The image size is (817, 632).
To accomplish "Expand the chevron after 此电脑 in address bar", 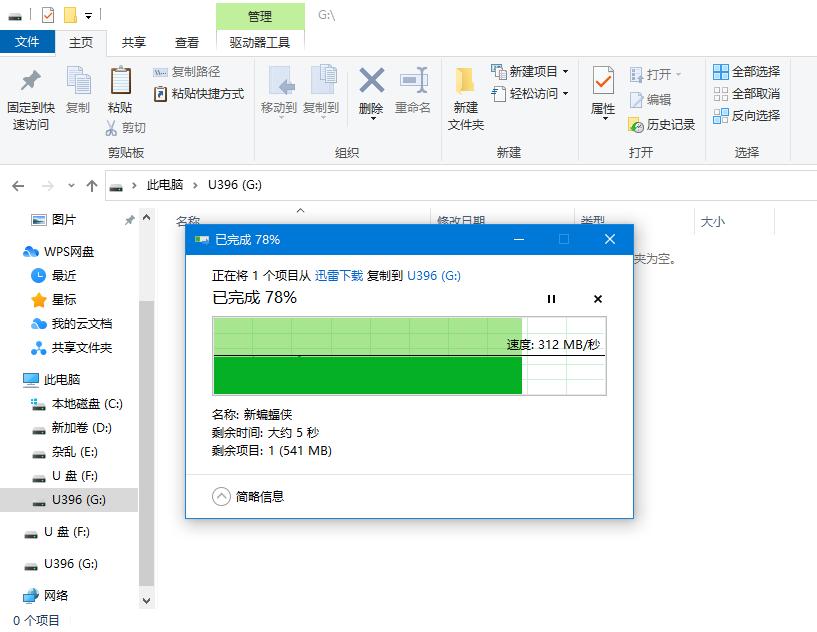I will [195, 185].
